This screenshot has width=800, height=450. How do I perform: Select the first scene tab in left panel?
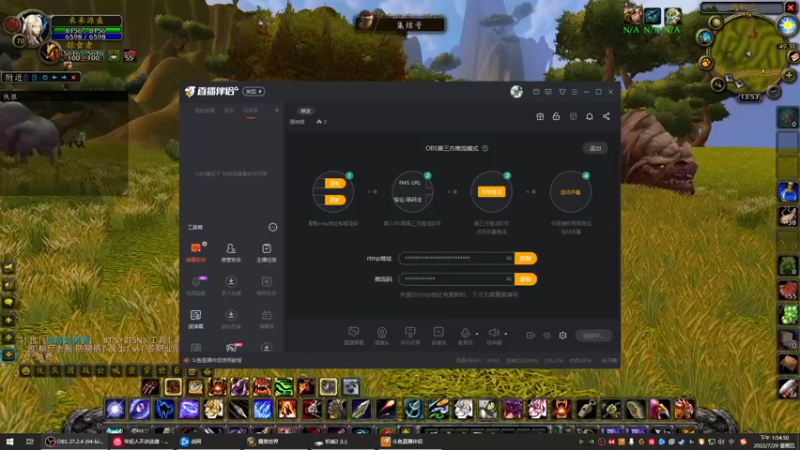coord(205,111)
